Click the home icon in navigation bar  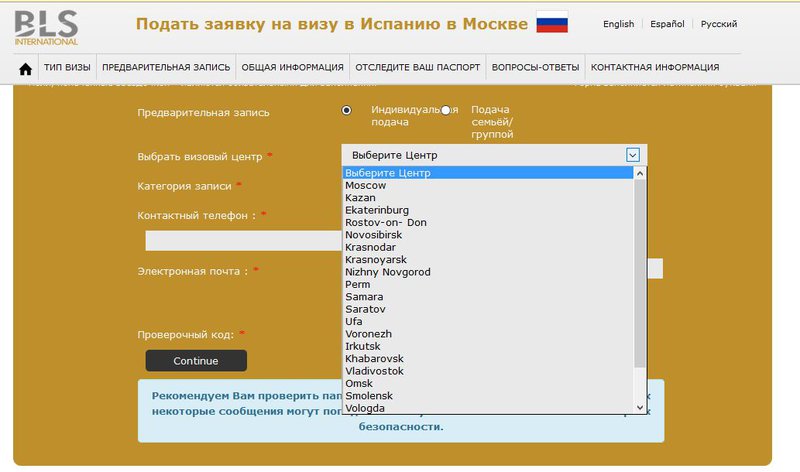tap(26, 68)
